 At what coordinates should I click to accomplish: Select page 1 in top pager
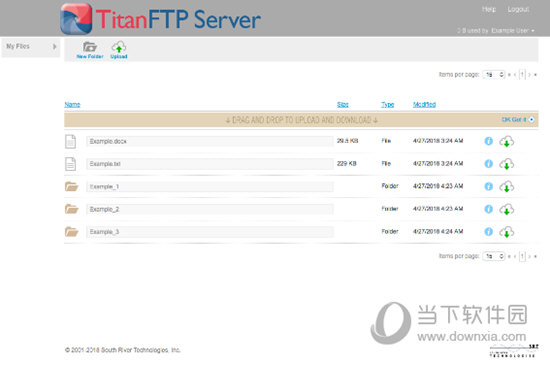tap(522, 74)
